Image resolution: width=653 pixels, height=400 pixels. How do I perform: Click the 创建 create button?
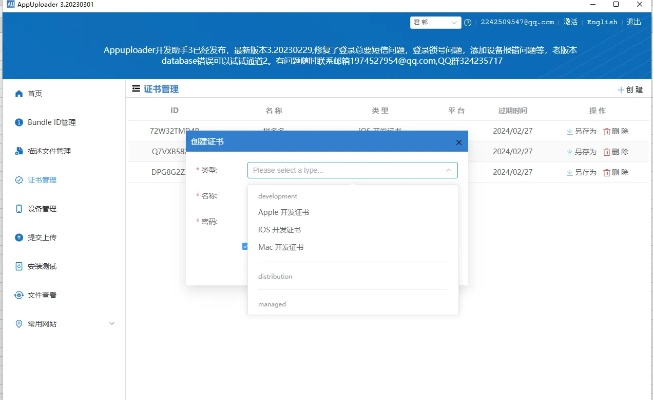(630, 89)
